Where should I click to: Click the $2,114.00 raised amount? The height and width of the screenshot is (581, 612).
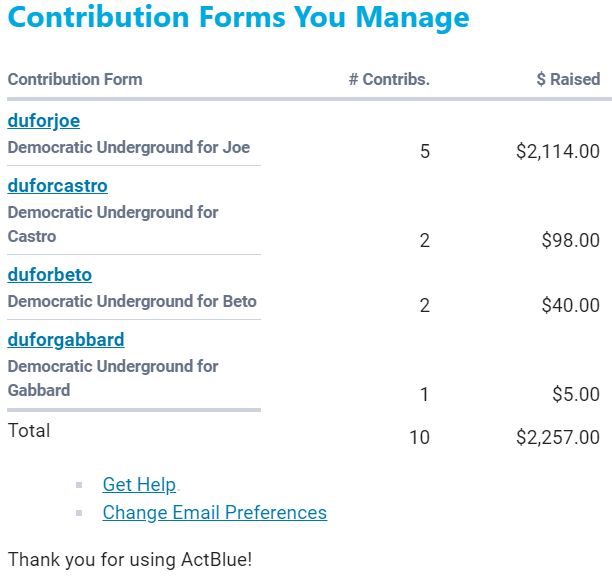(558, 152)
